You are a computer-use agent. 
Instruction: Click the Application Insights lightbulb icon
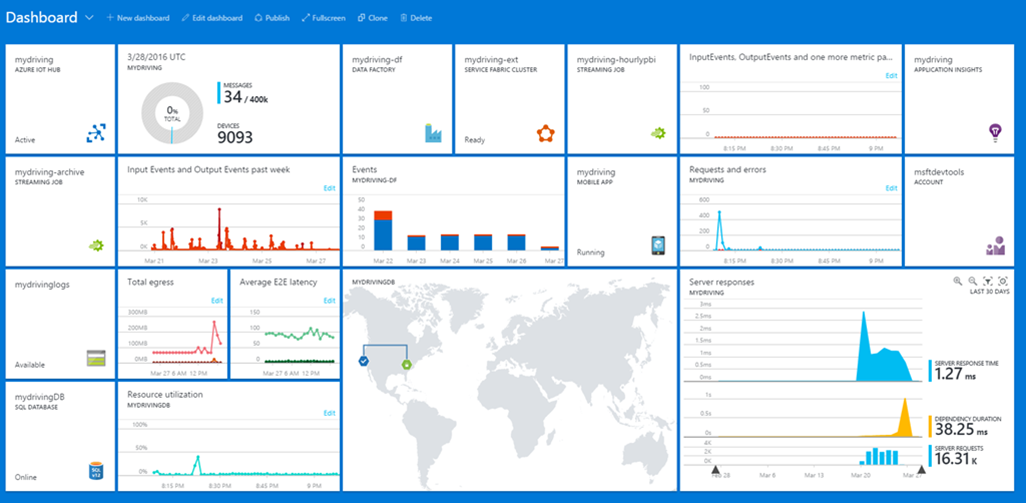point(994,132)
